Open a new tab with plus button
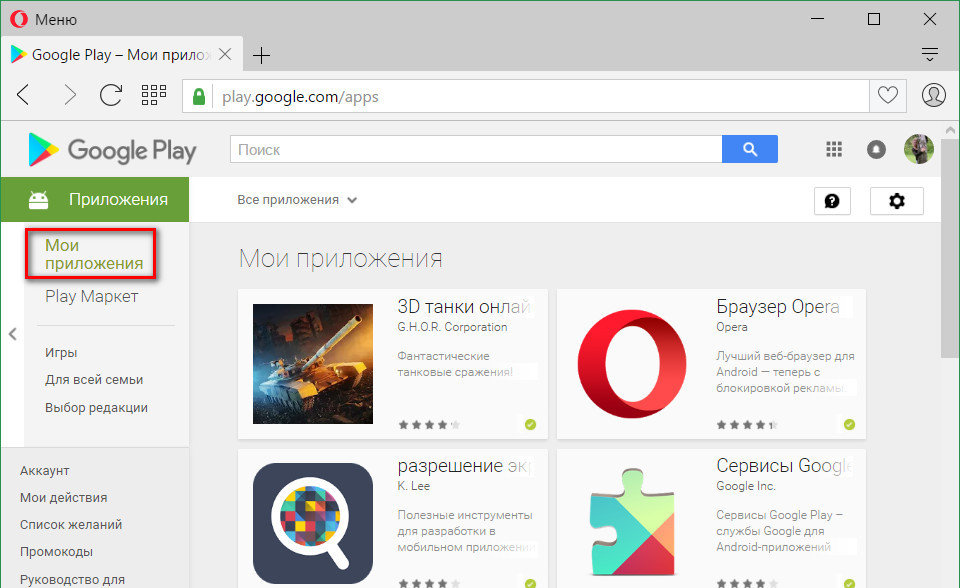960x588 pixels. (261, 56)
